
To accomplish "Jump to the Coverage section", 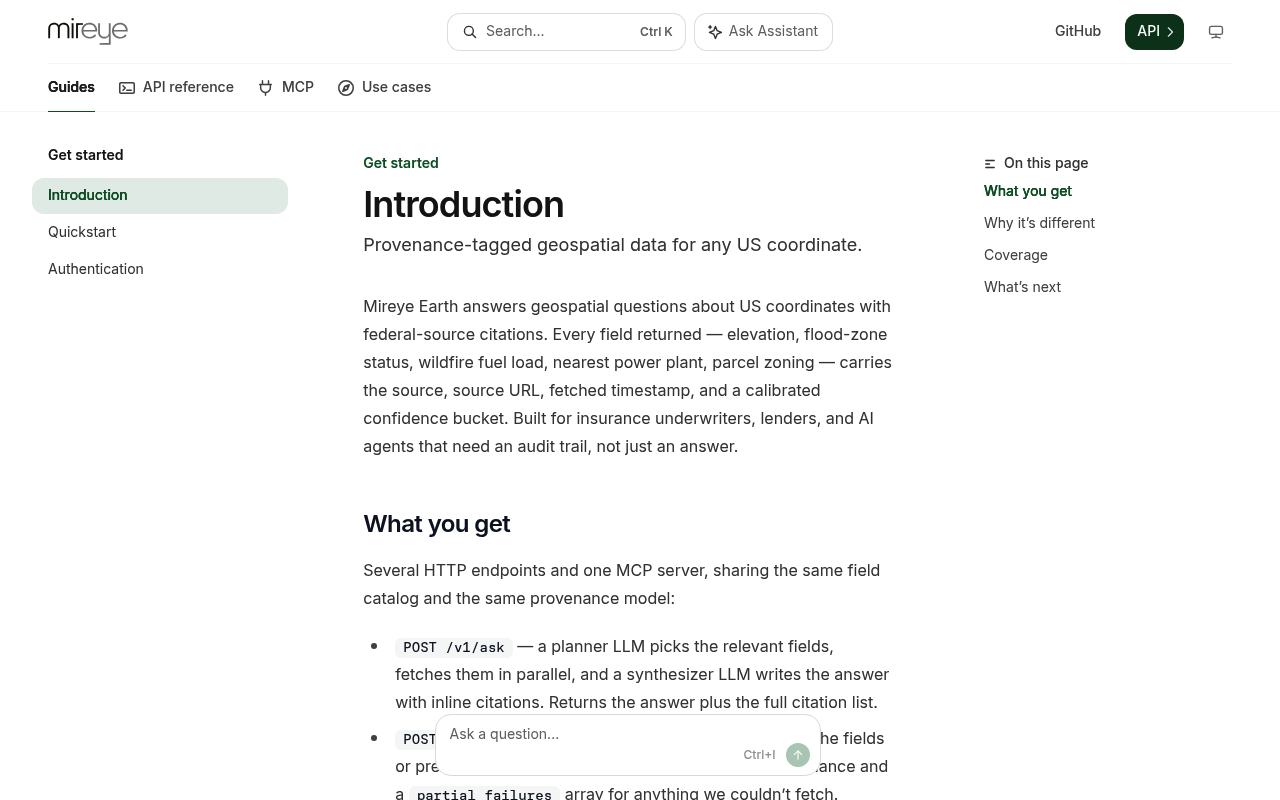I will coord(1015,255).
